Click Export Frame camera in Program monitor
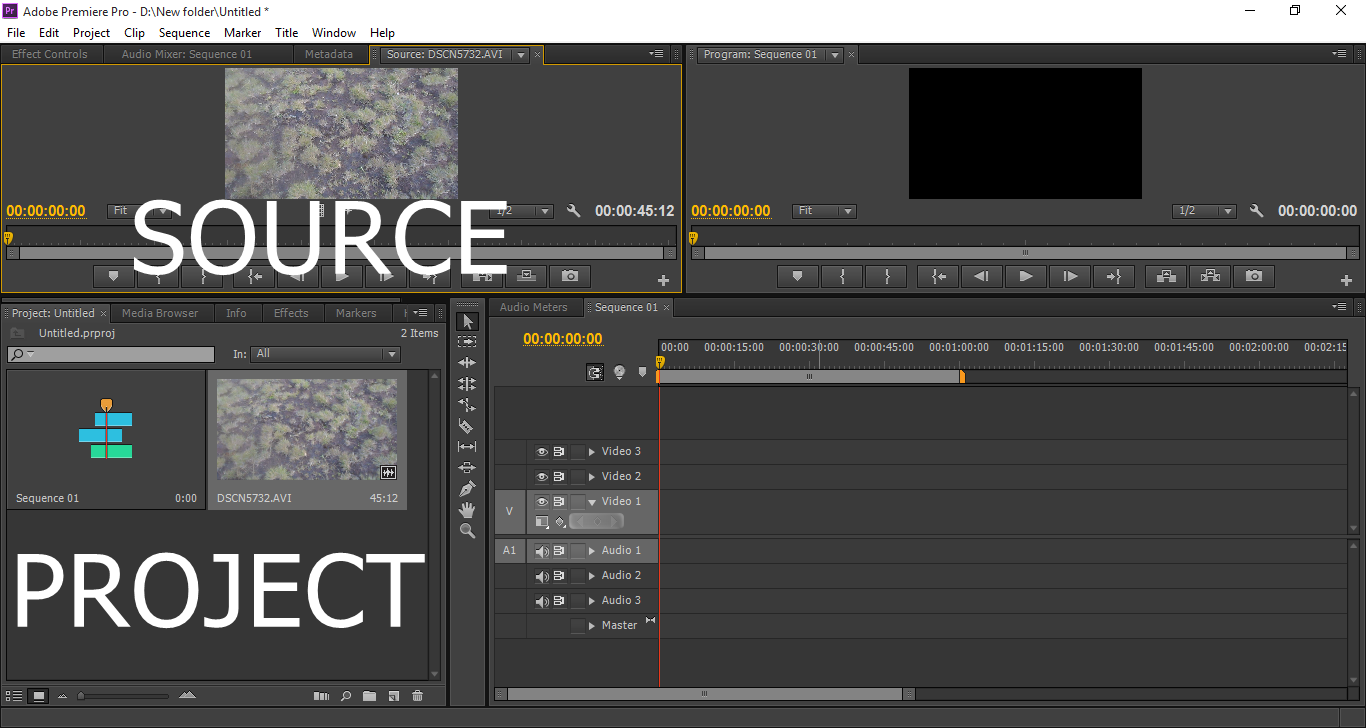 click(x=1254, y=276)
